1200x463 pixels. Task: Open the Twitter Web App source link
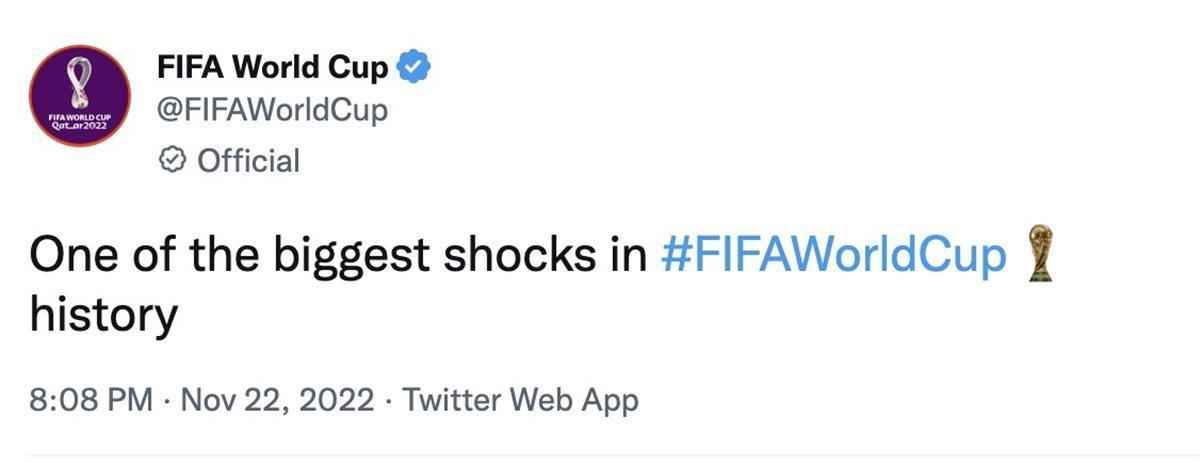[520, 400]
